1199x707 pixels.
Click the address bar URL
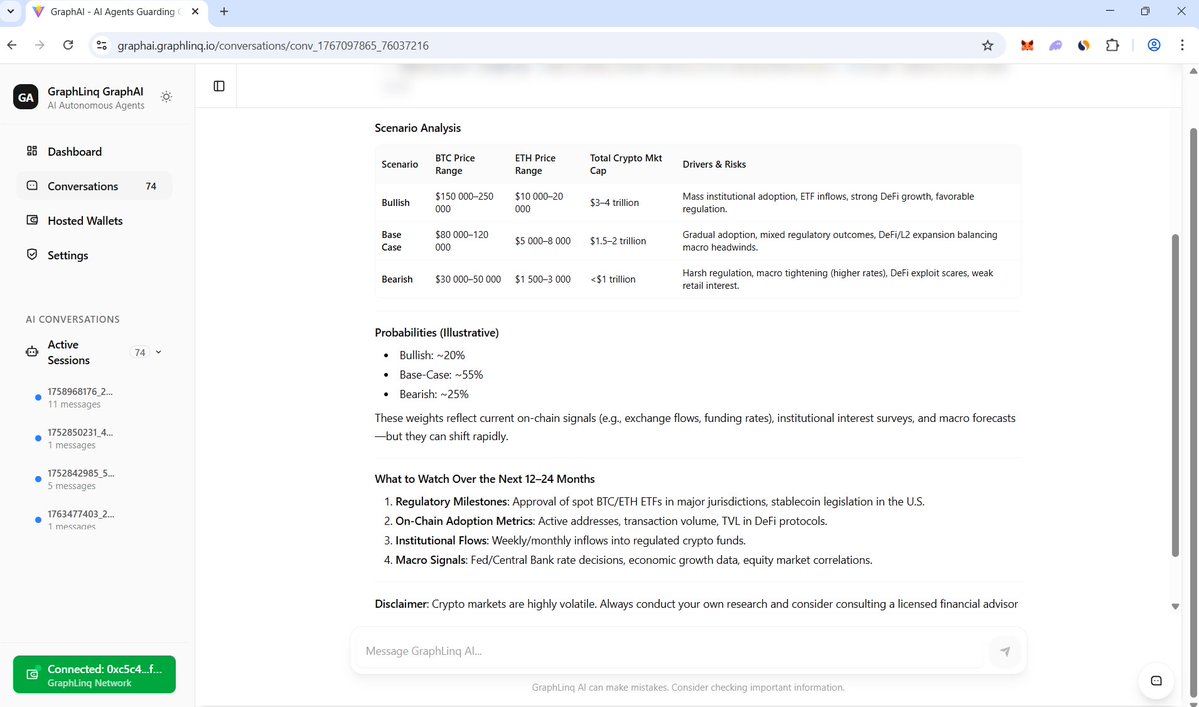[x=273, y=46]
